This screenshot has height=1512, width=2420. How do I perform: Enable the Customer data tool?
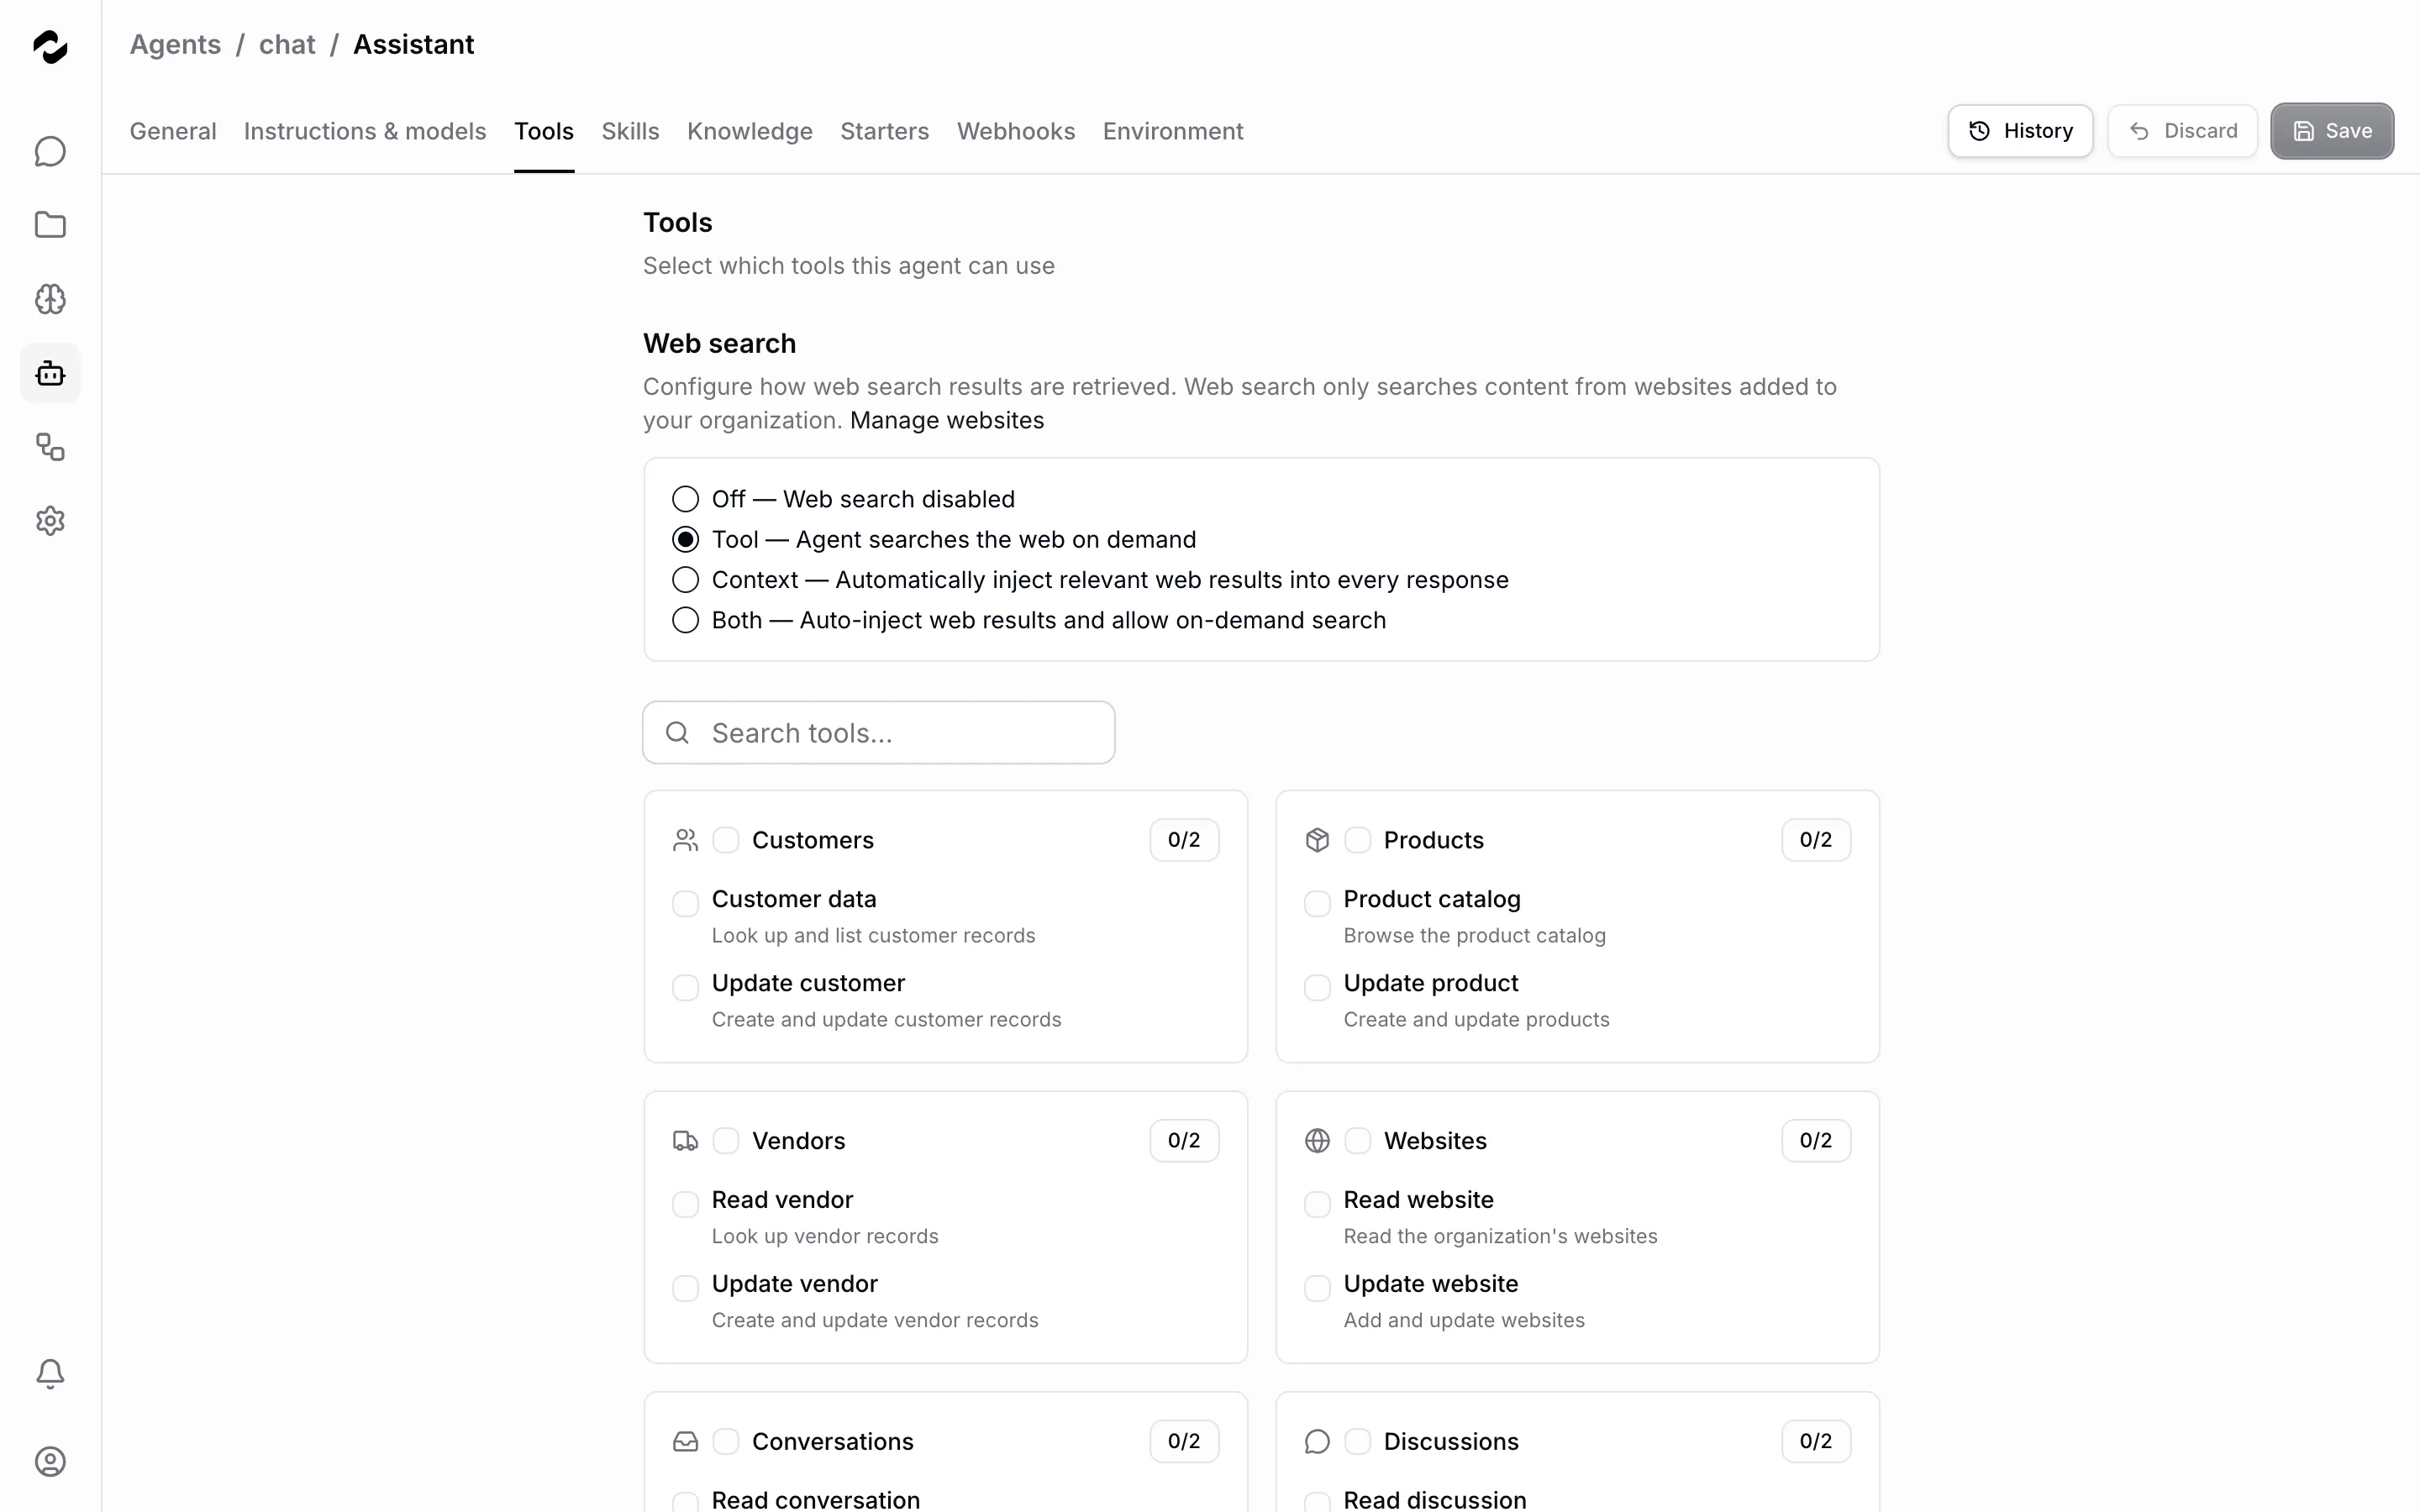coord(685,904)
